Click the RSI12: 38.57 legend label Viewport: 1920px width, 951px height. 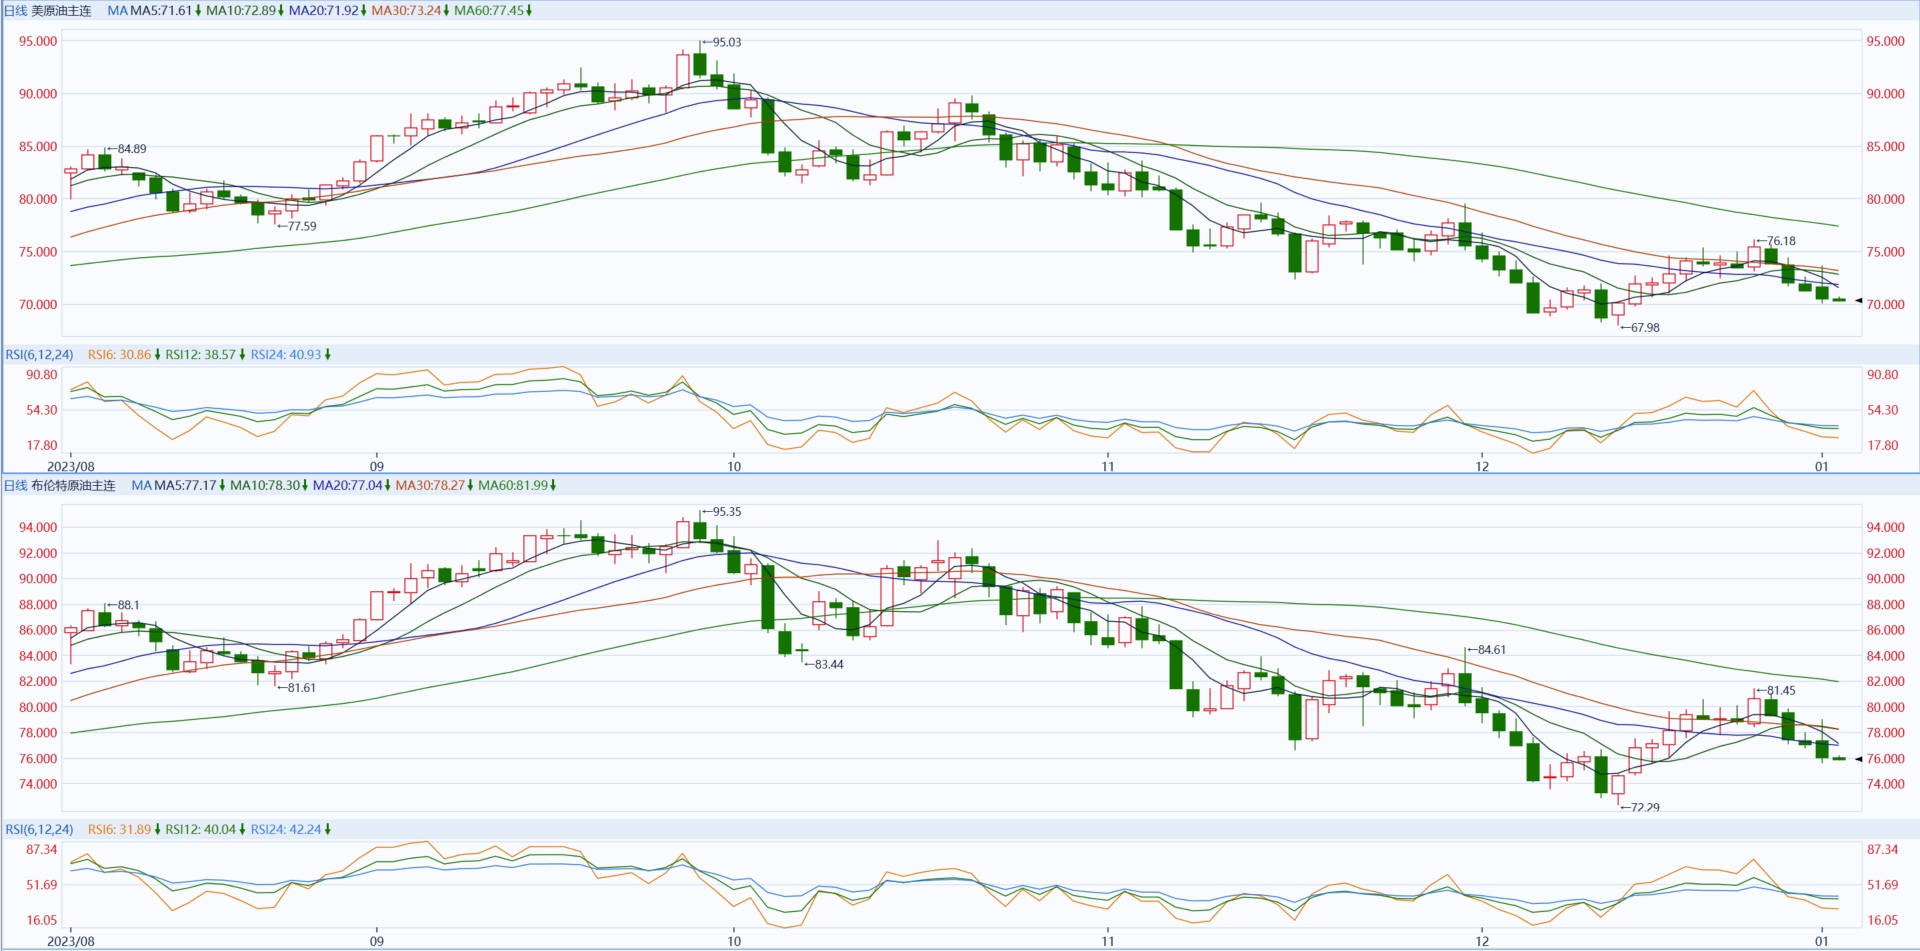(x=200, y=355)
